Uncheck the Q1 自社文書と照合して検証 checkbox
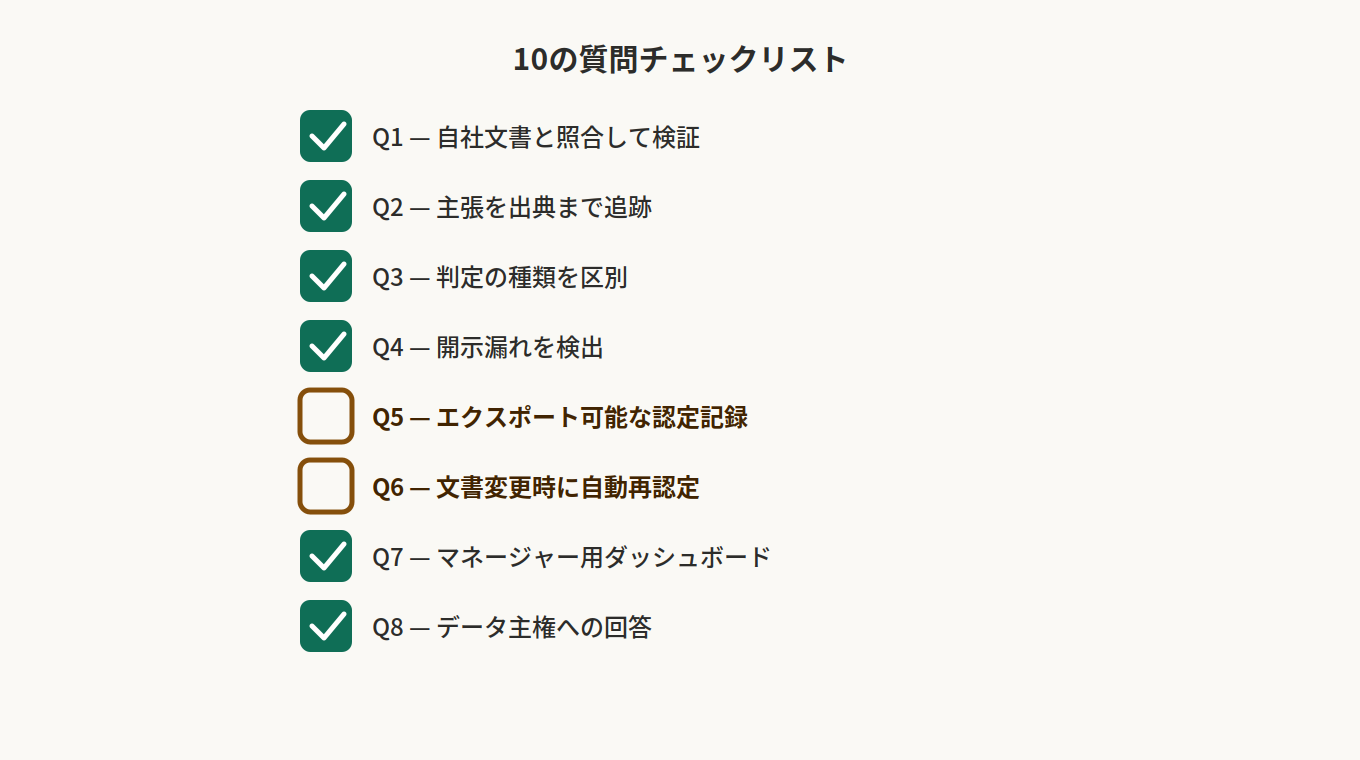 click(x=326, y=136)
